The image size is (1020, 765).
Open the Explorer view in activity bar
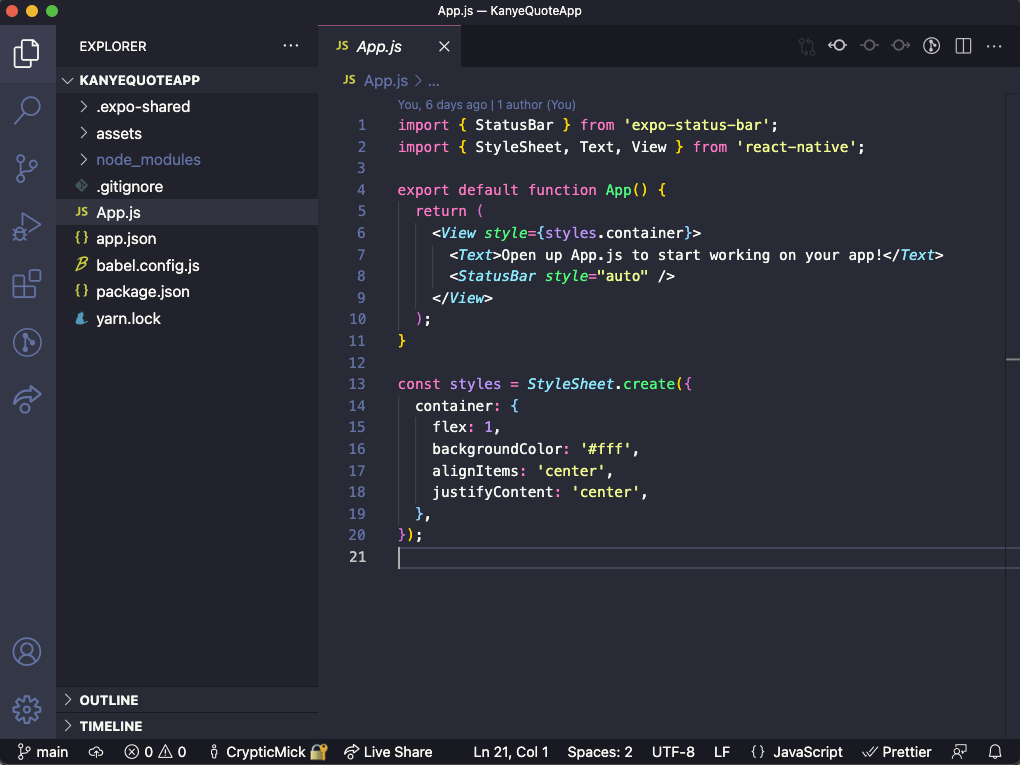27,53
